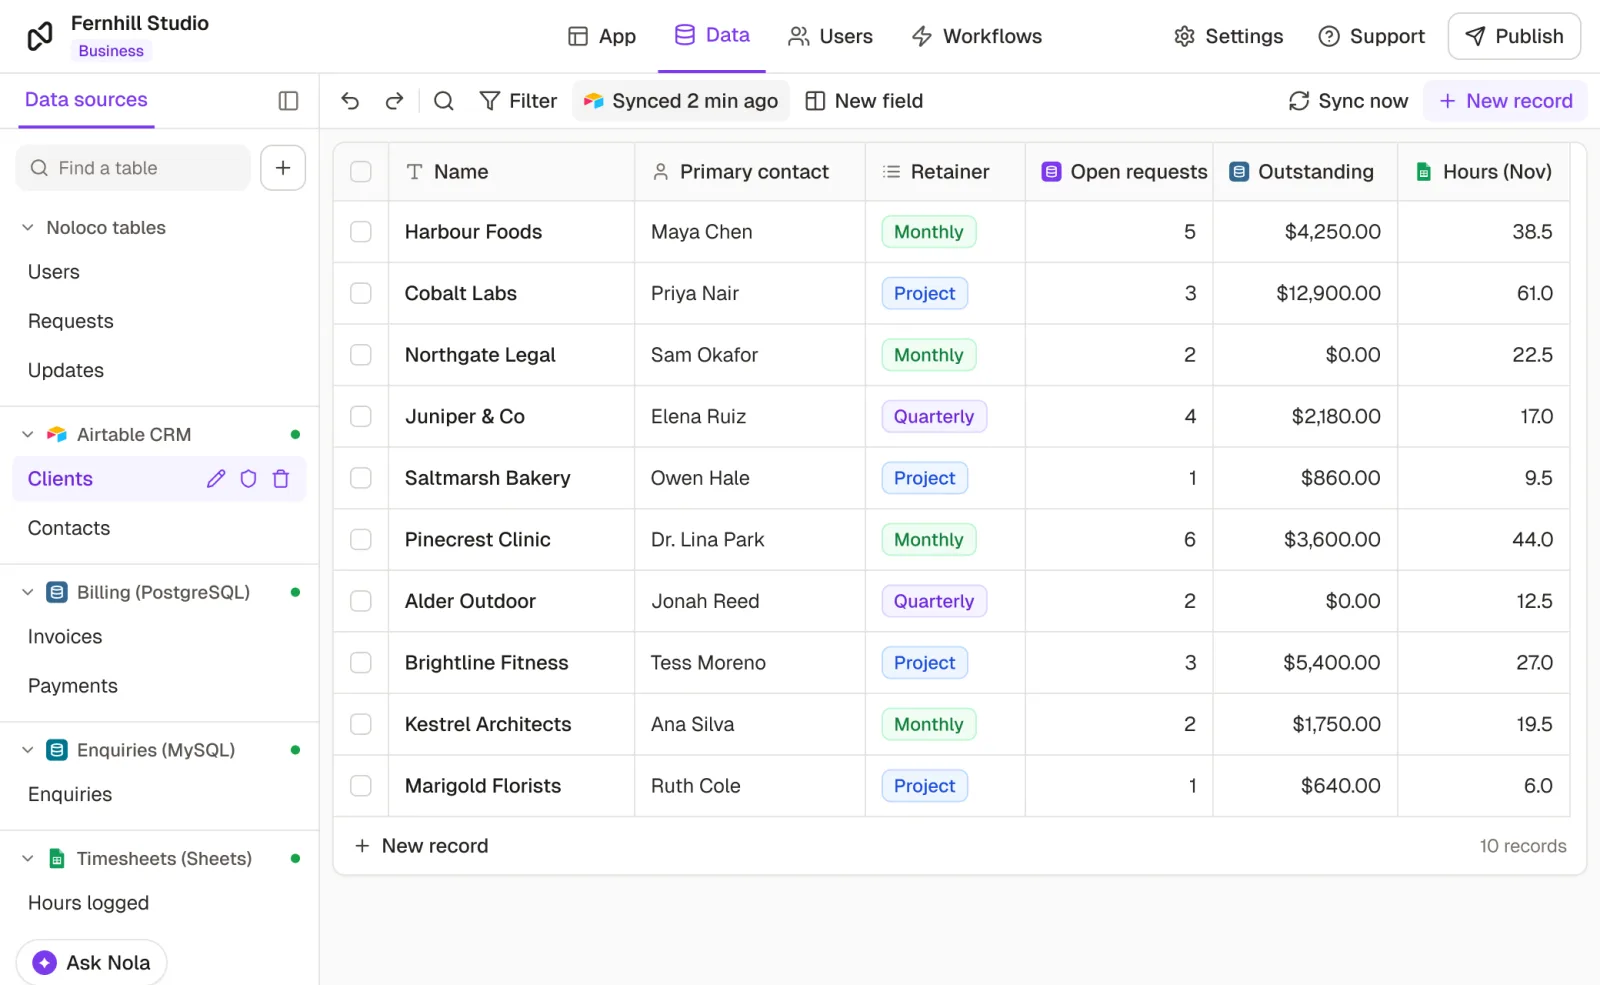This screenshot has width=1600, height=985.
Task: Collapse the Noloco tables group
Action: point(28,228)
